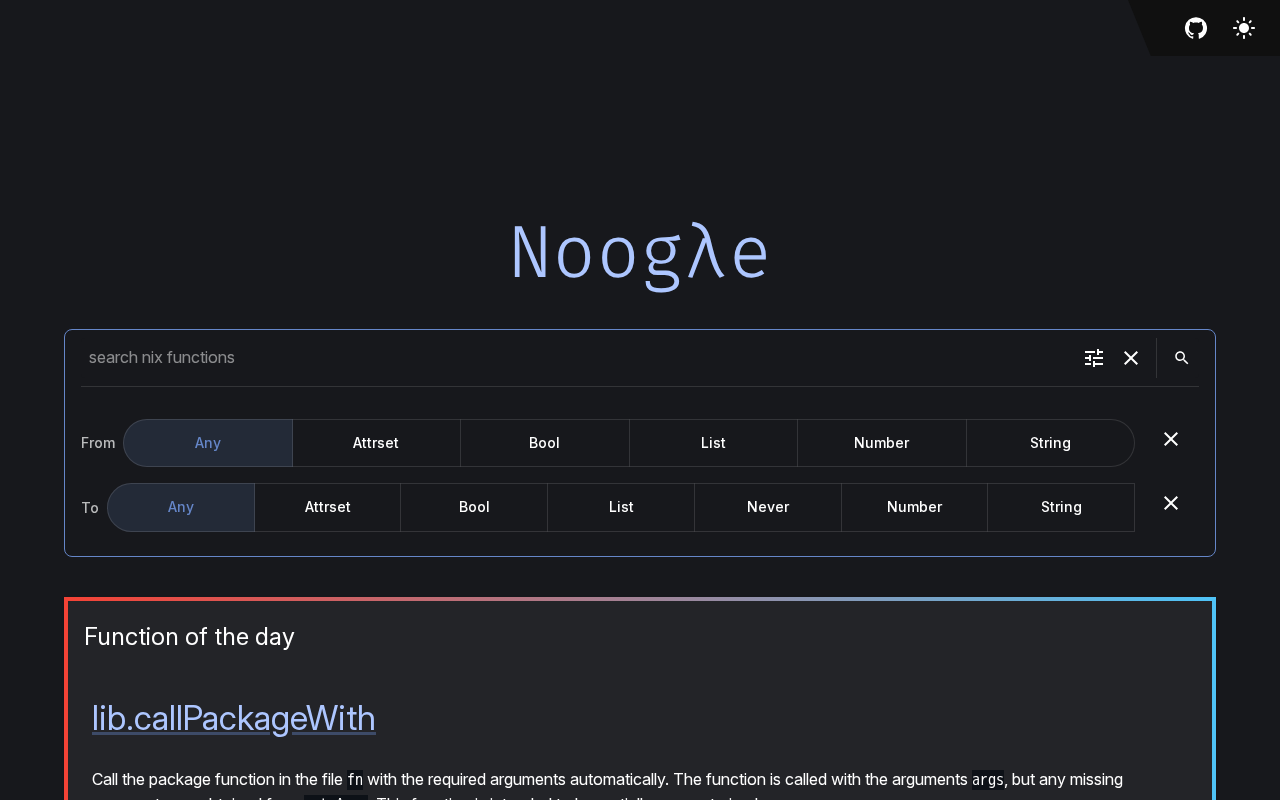Select Any in the To filter

[181, 507]
